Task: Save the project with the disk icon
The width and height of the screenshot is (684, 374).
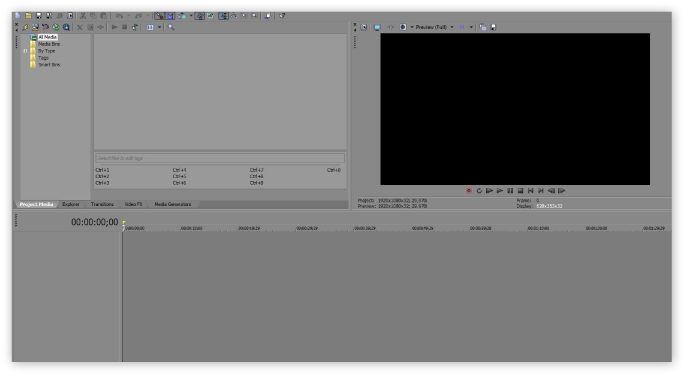Action: pos(39,16)
